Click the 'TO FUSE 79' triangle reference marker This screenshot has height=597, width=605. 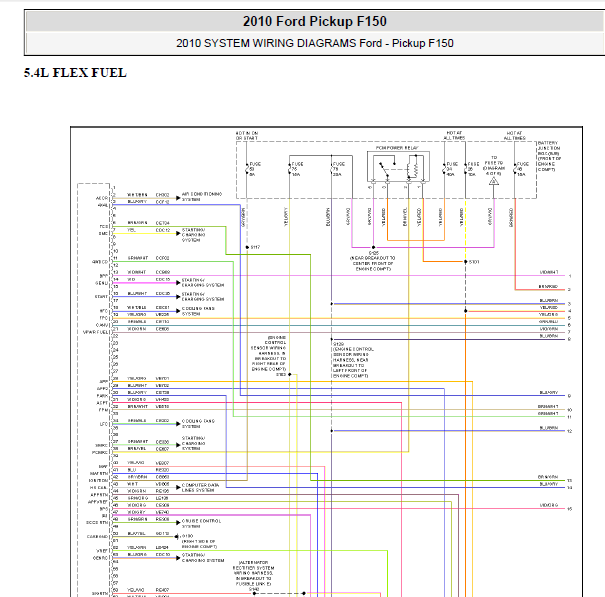point(494,181)
